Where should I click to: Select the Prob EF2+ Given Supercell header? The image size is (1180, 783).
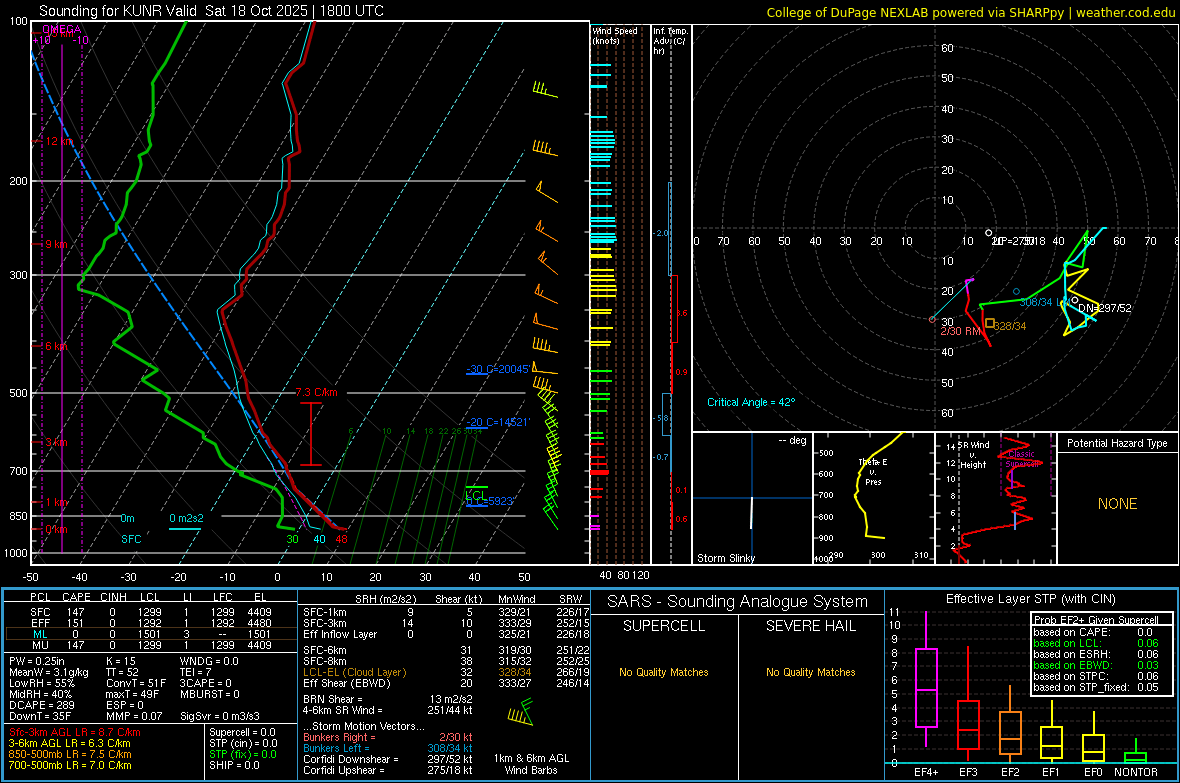1096,620
